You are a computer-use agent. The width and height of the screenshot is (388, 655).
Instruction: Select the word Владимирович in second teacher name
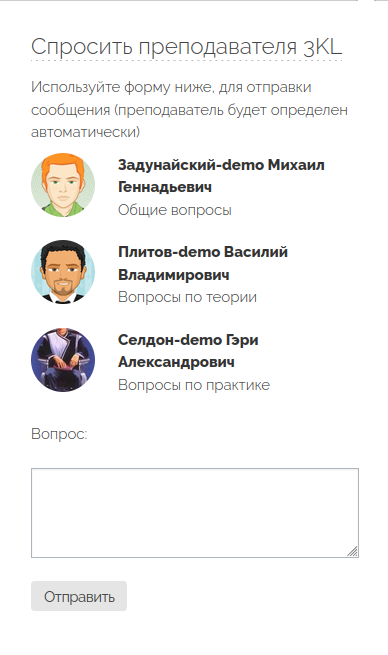(x=174, y=275)
